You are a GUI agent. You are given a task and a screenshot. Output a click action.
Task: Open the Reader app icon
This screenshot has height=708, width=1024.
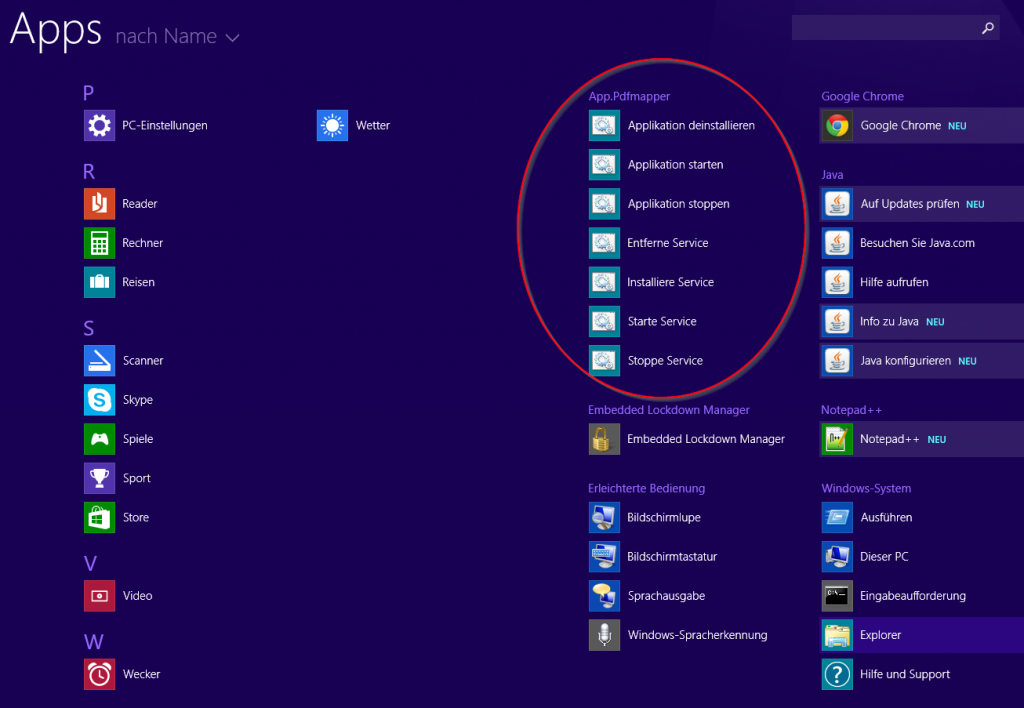(x=99, y=204)
